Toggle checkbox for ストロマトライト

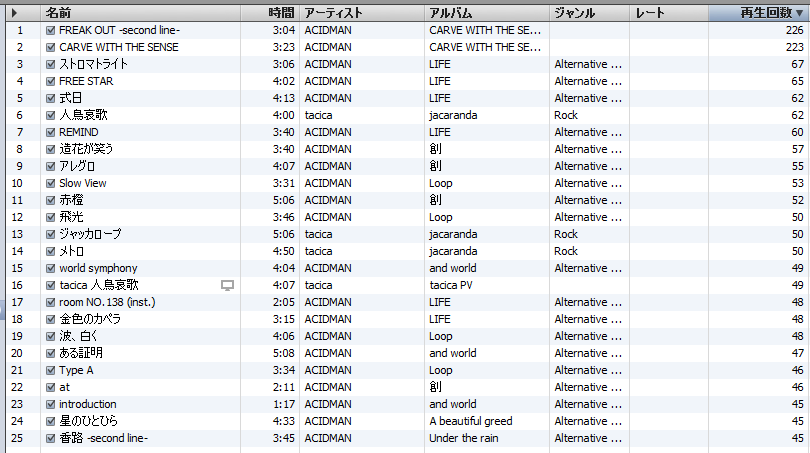(x=51, y=65)
